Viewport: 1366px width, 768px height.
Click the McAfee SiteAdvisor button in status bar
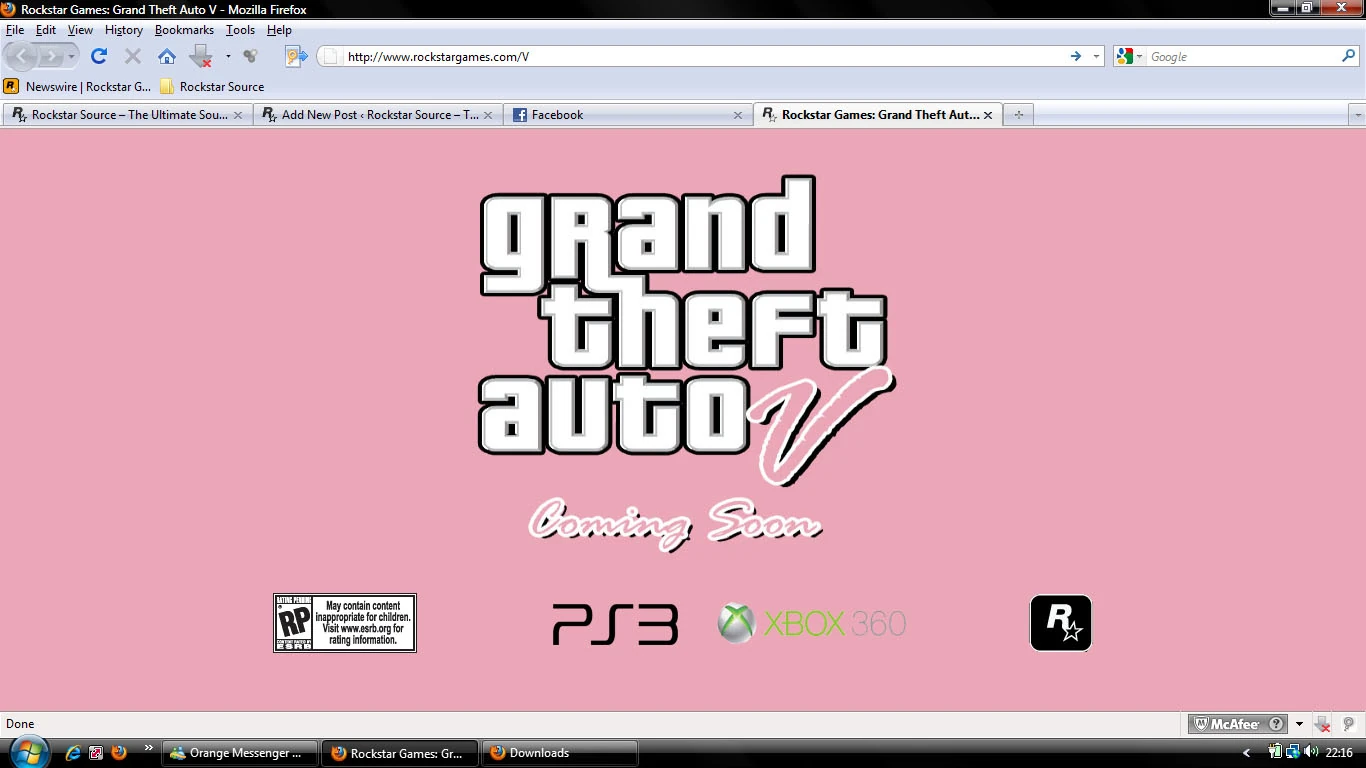(1237, 724)
